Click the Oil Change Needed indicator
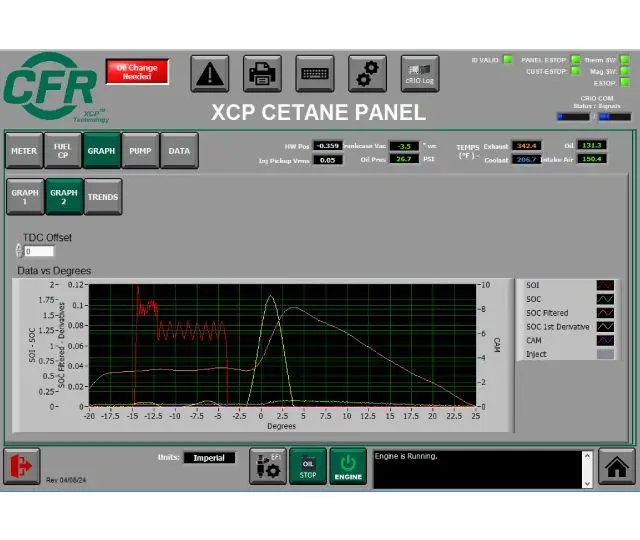 pyautogui.click(x=137, y=72)
